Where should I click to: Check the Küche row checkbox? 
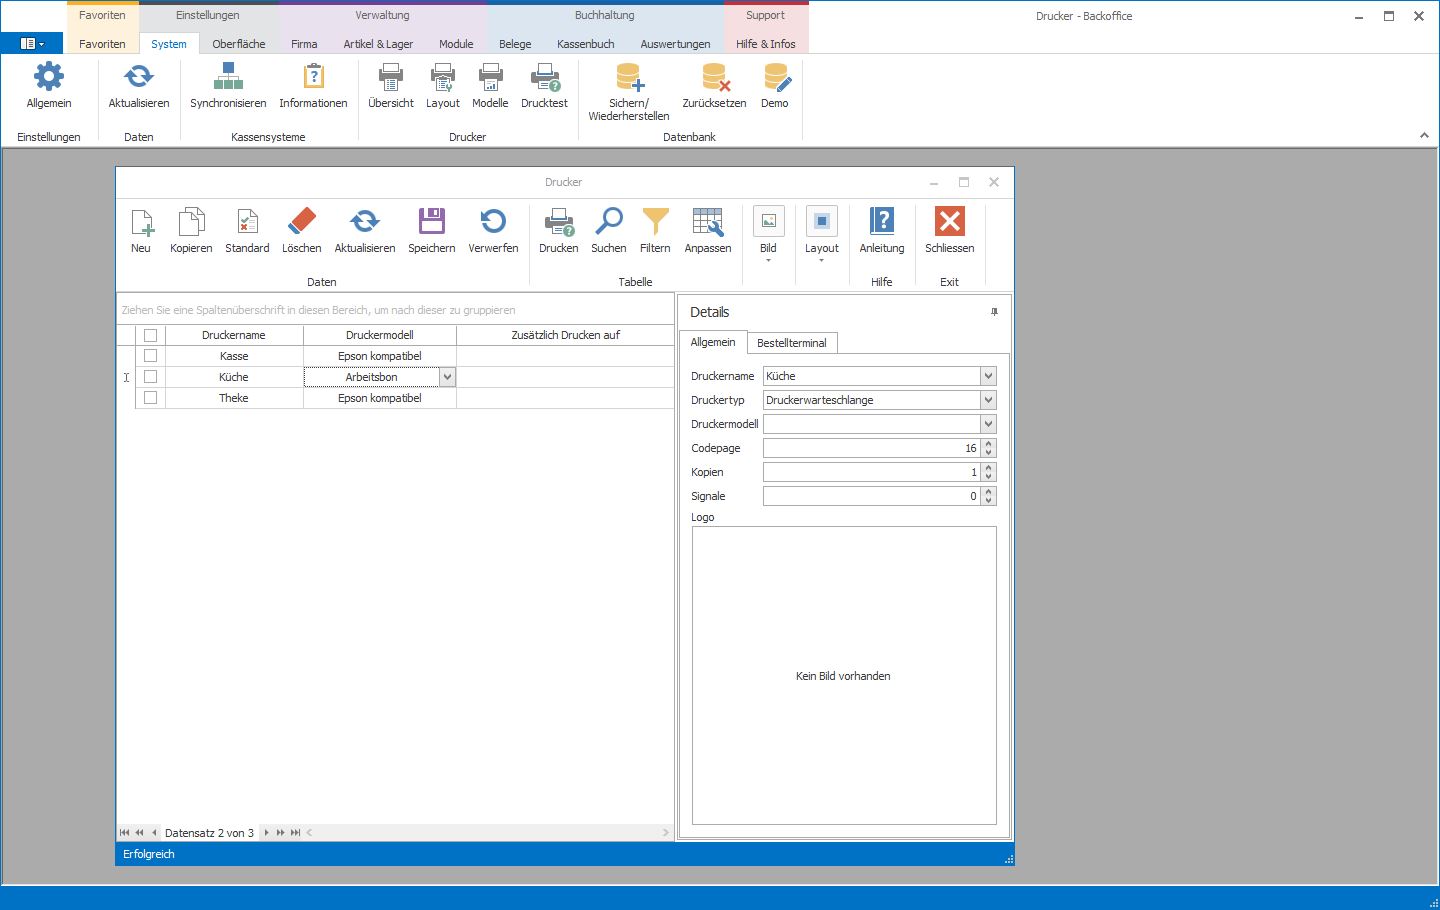pos(151,377)
